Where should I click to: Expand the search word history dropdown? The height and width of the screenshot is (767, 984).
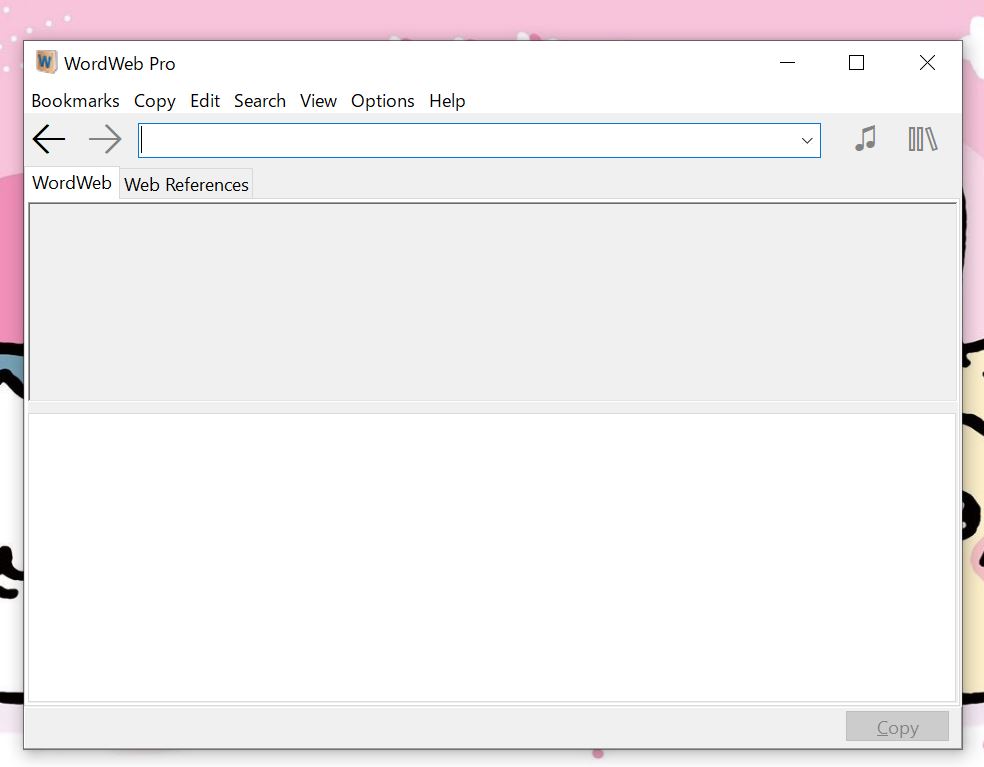tap(807, 141)
